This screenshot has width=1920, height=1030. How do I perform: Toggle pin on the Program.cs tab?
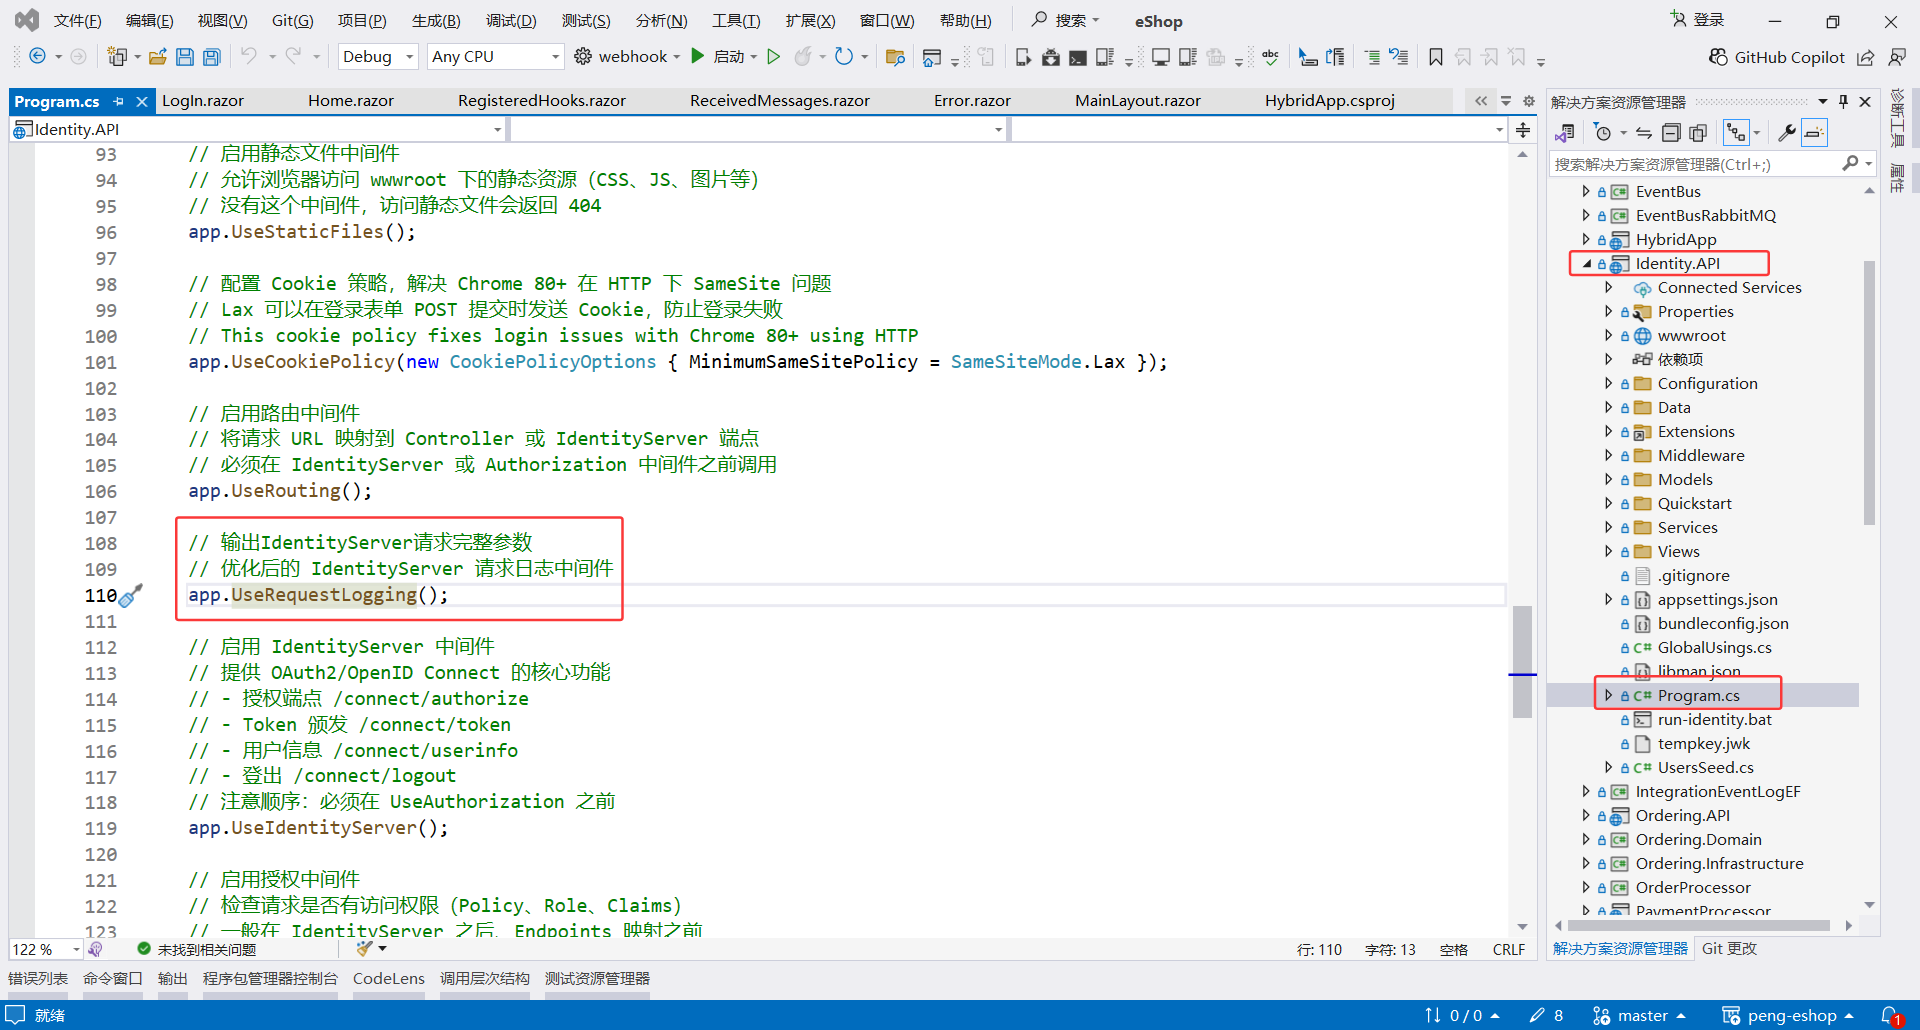[119, 101]
